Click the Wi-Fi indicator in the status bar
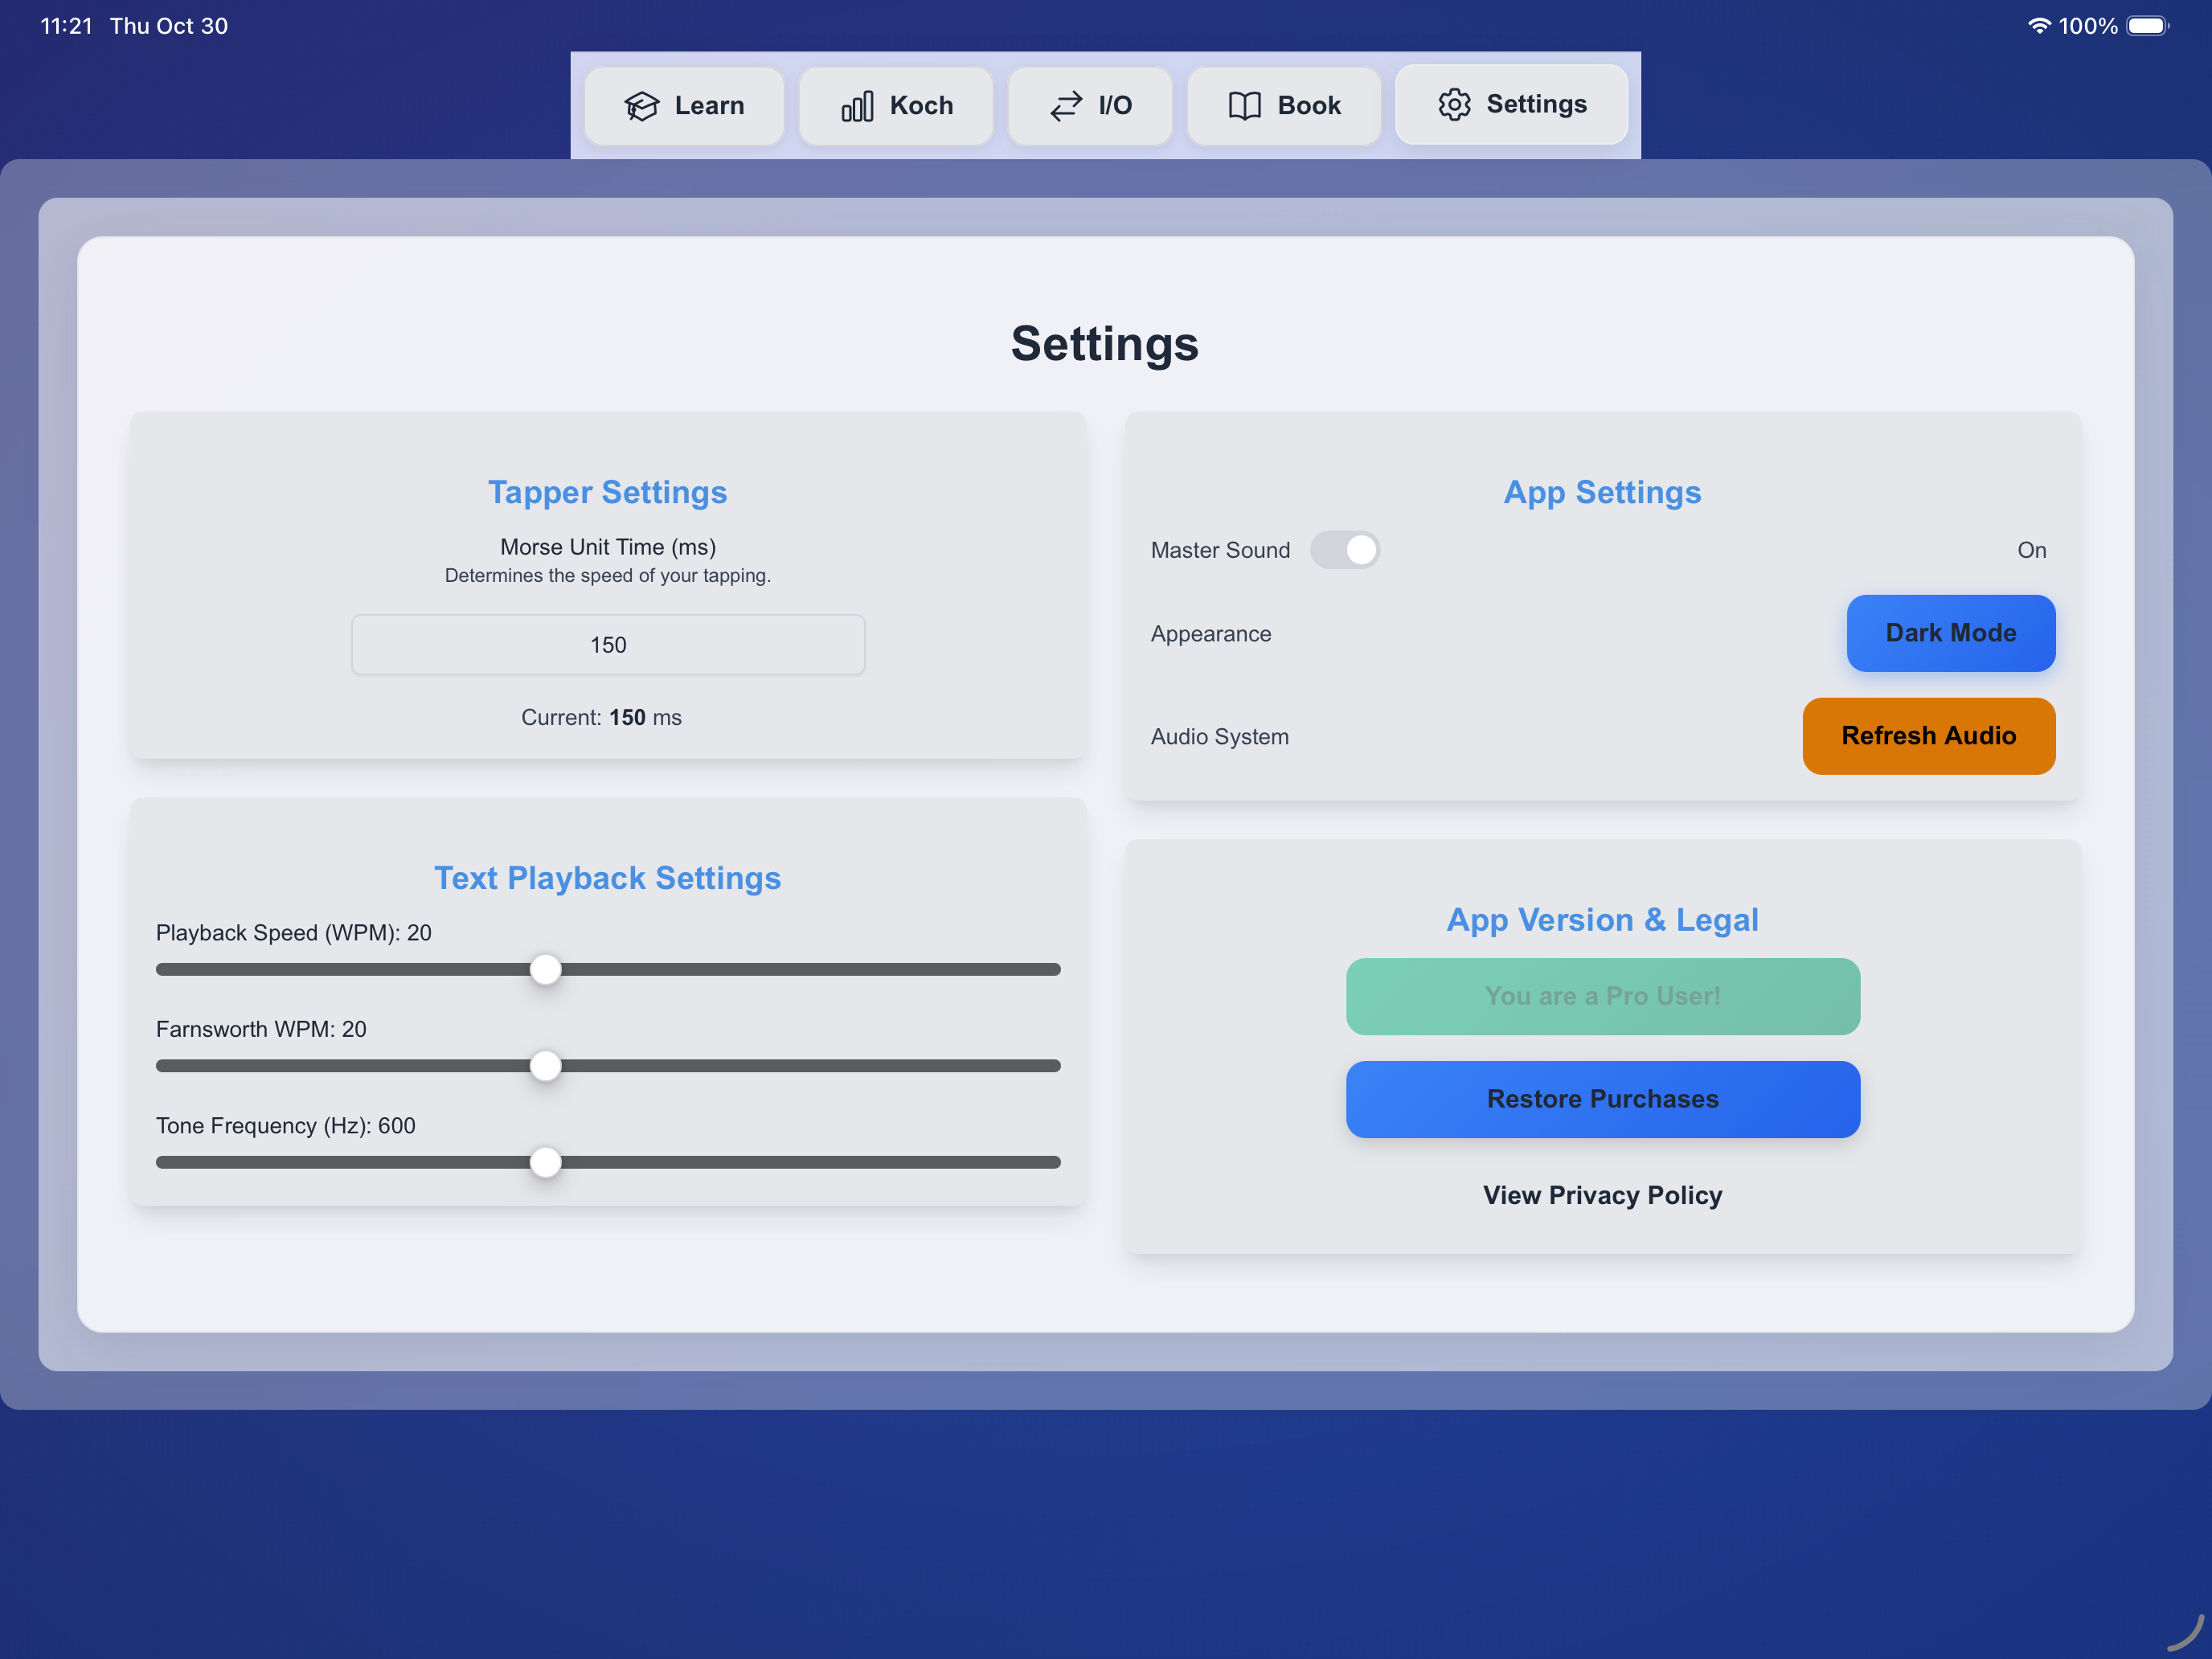Image resolution: width=2212 pixels, height=1659 pixels. [x=2040, y=26]
